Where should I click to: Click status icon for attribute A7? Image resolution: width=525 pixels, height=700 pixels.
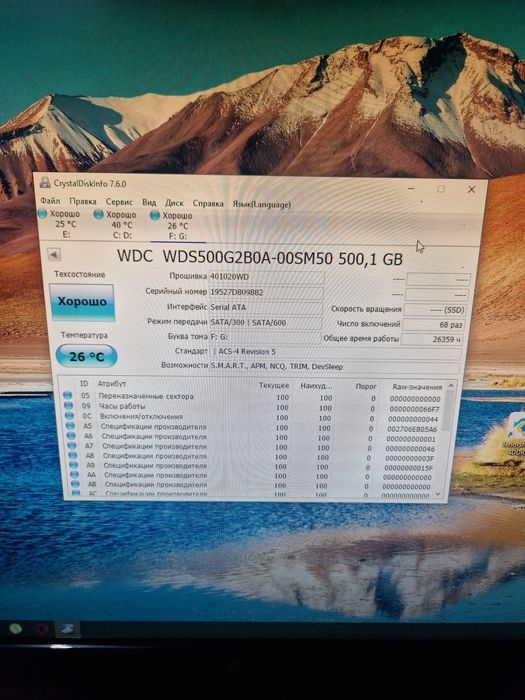[x=72, y=446]
